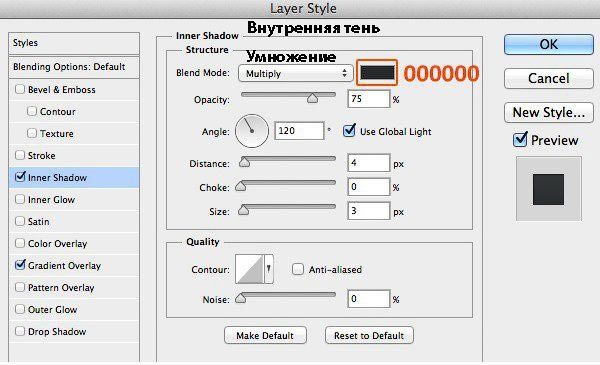Click the Angle value field
The width and height of the screenshot is (600, 365).
click(x=299, y=131)
